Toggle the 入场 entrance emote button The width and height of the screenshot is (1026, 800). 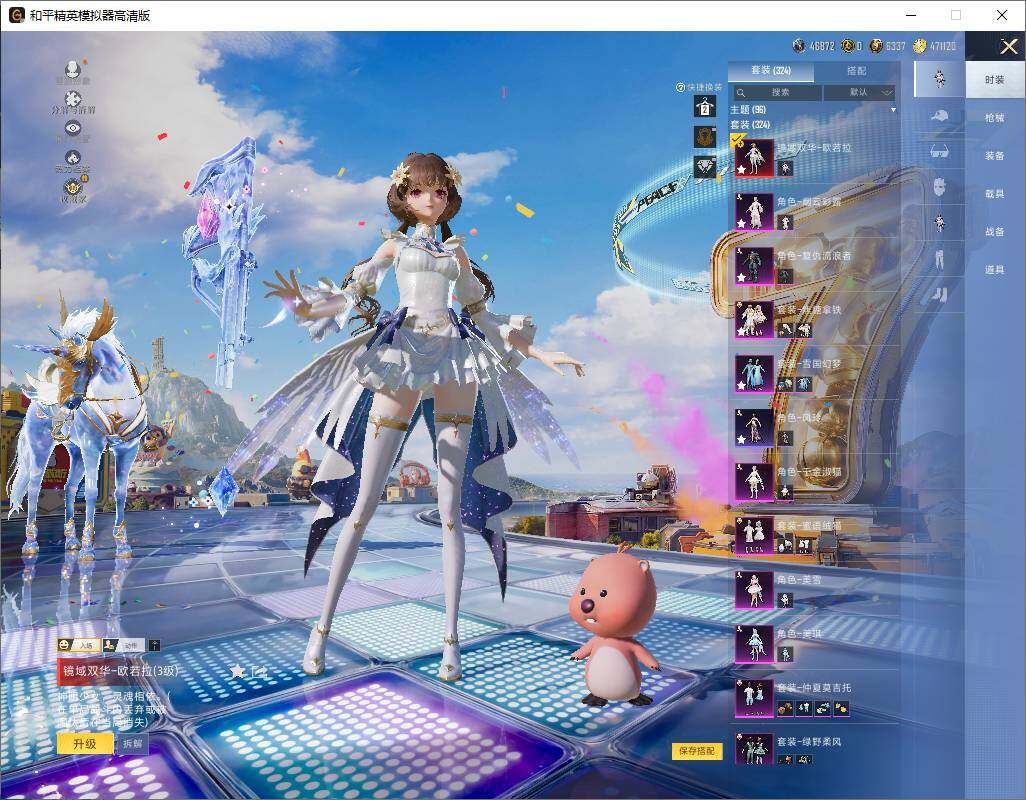pos(78,646)
